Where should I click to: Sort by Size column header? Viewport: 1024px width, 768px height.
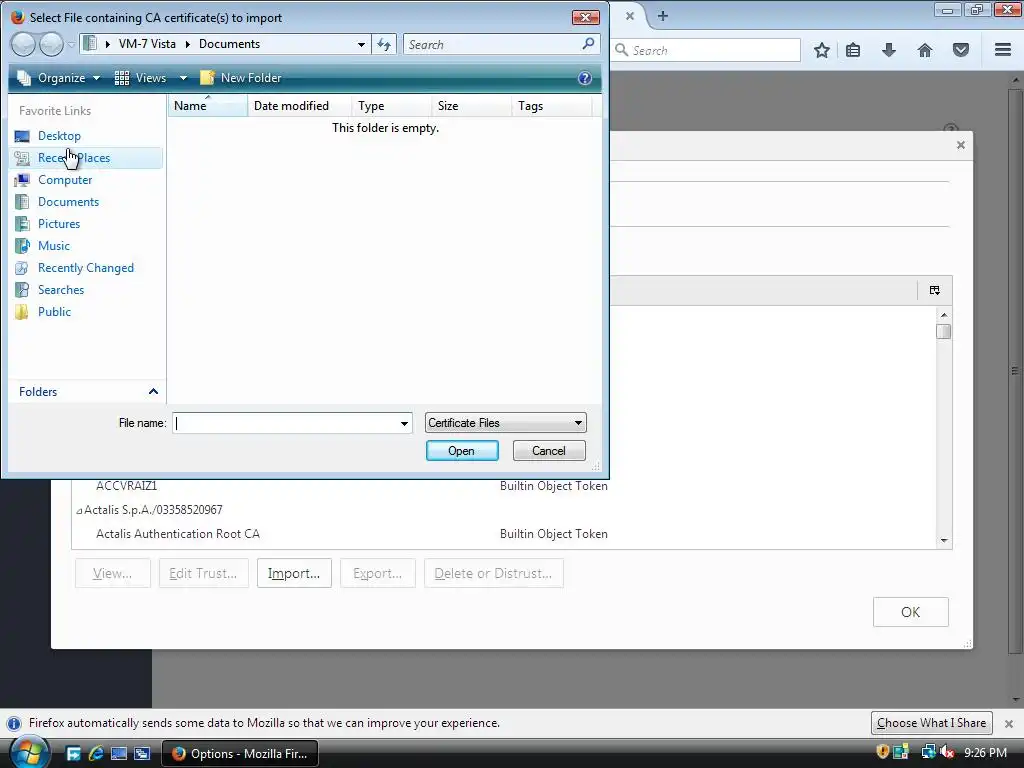pos(472,106)
